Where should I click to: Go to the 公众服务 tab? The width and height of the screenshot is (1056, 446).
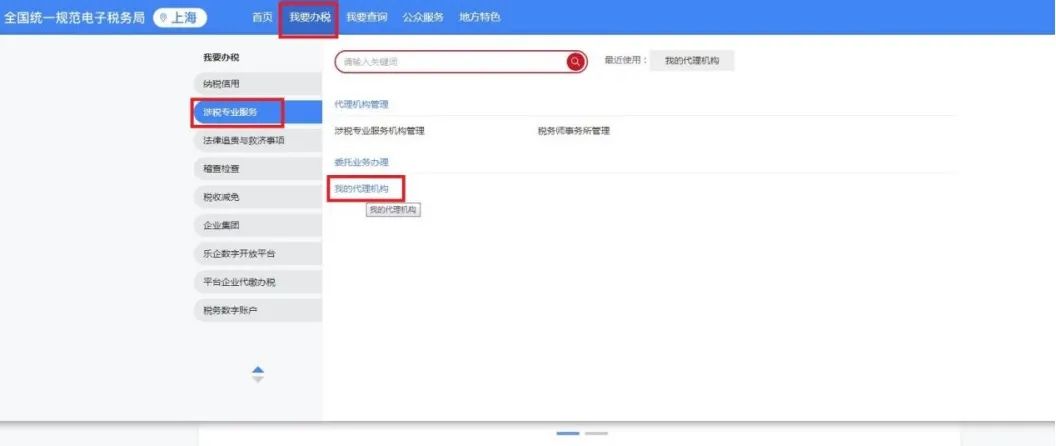tap(423, 17)
